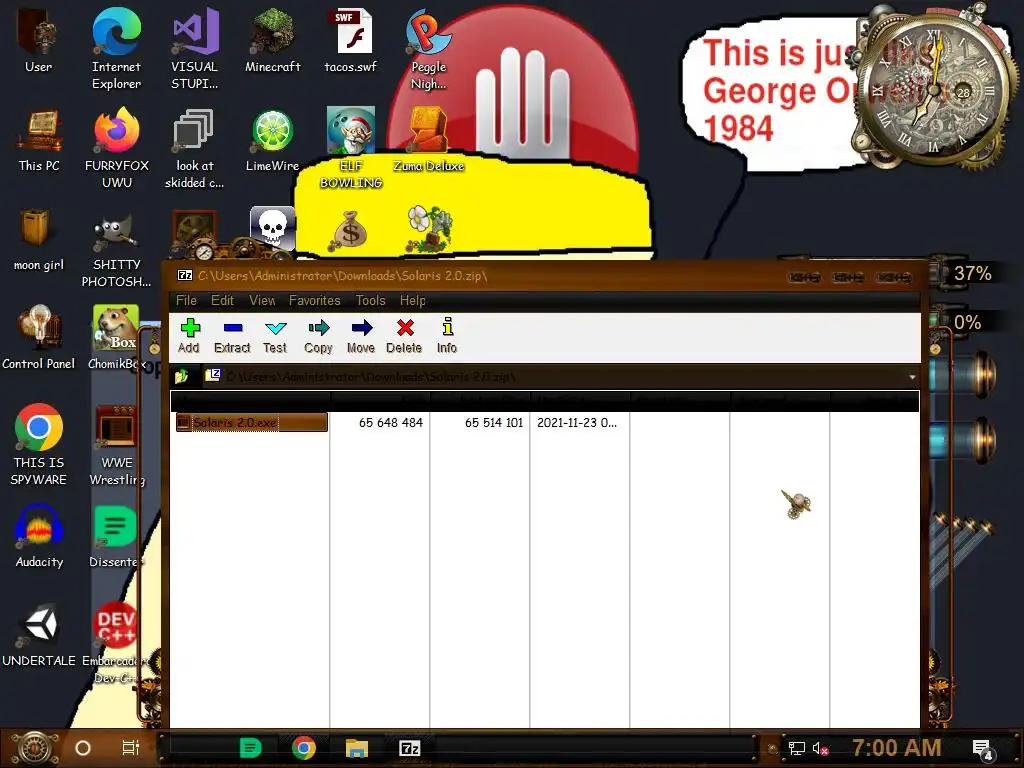
Task: Open File Explorer from taskbar
Action: (x=357, y=748)
